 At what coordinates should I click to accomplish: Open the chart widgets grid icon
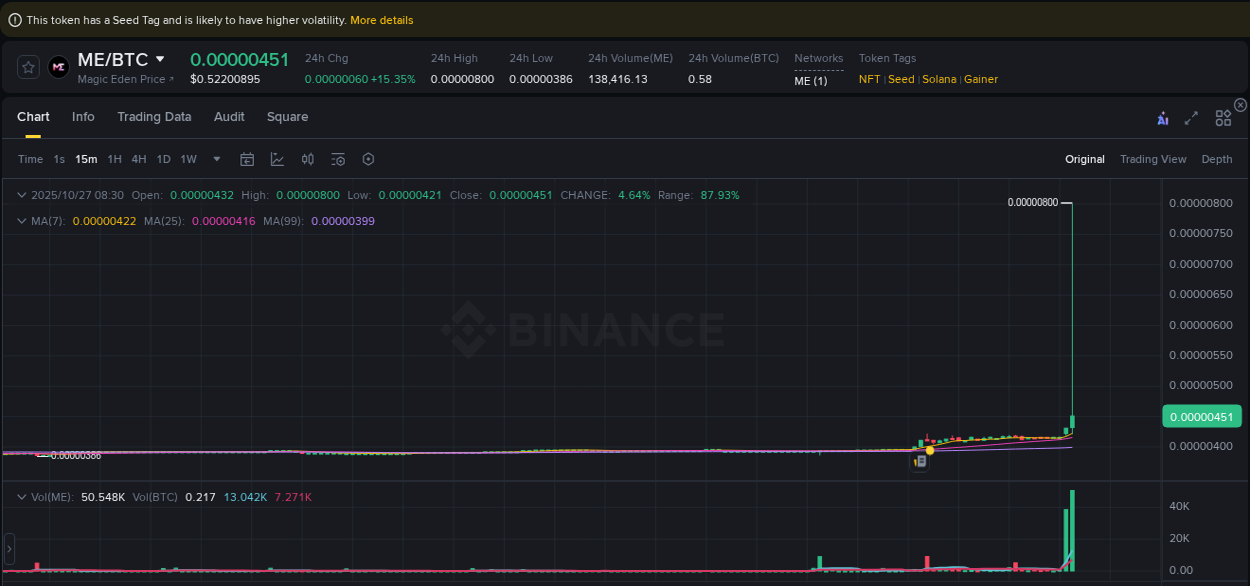click(1223, 117)
